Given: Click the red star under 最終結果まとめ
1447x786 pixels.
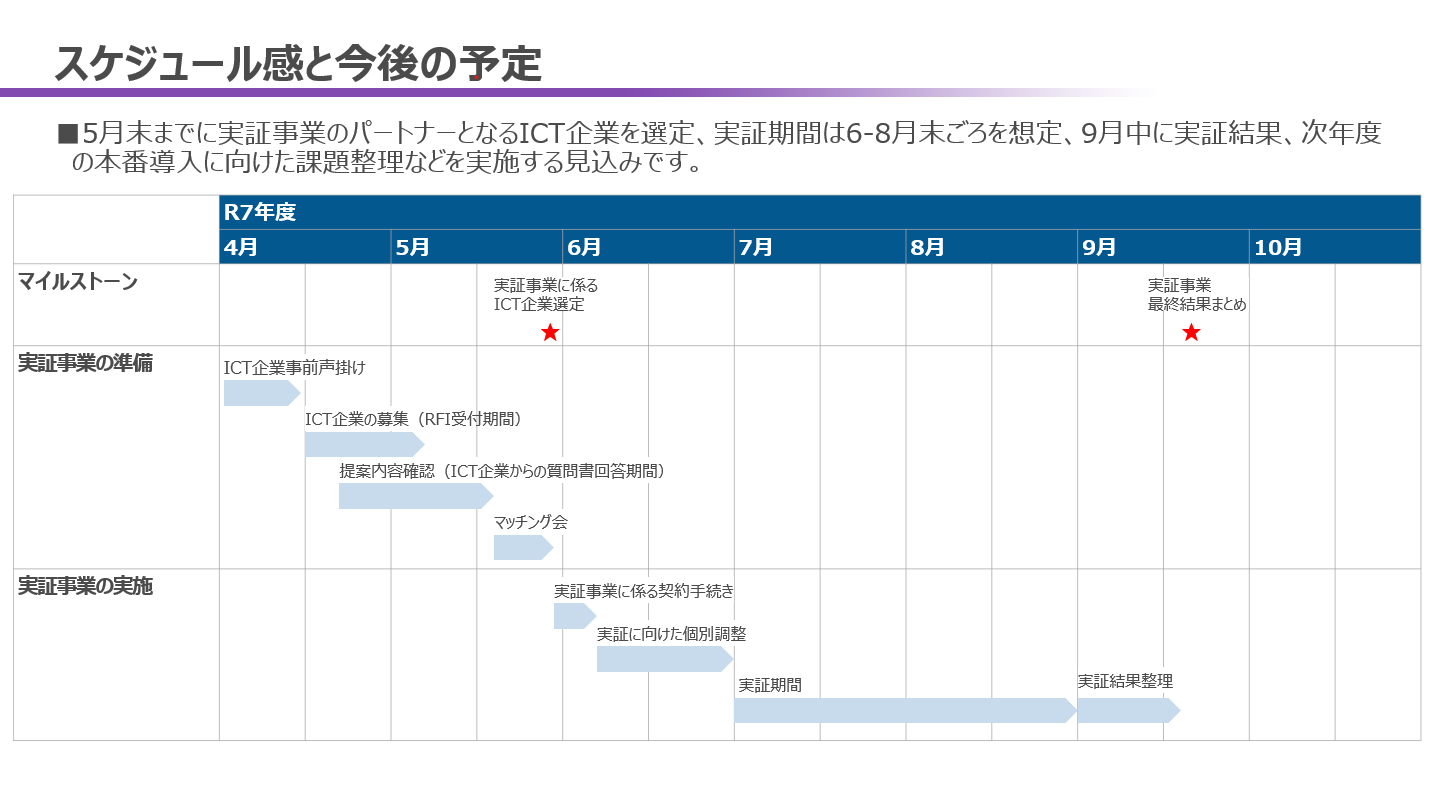Looking at the screenshot, I should [1190, 333].
